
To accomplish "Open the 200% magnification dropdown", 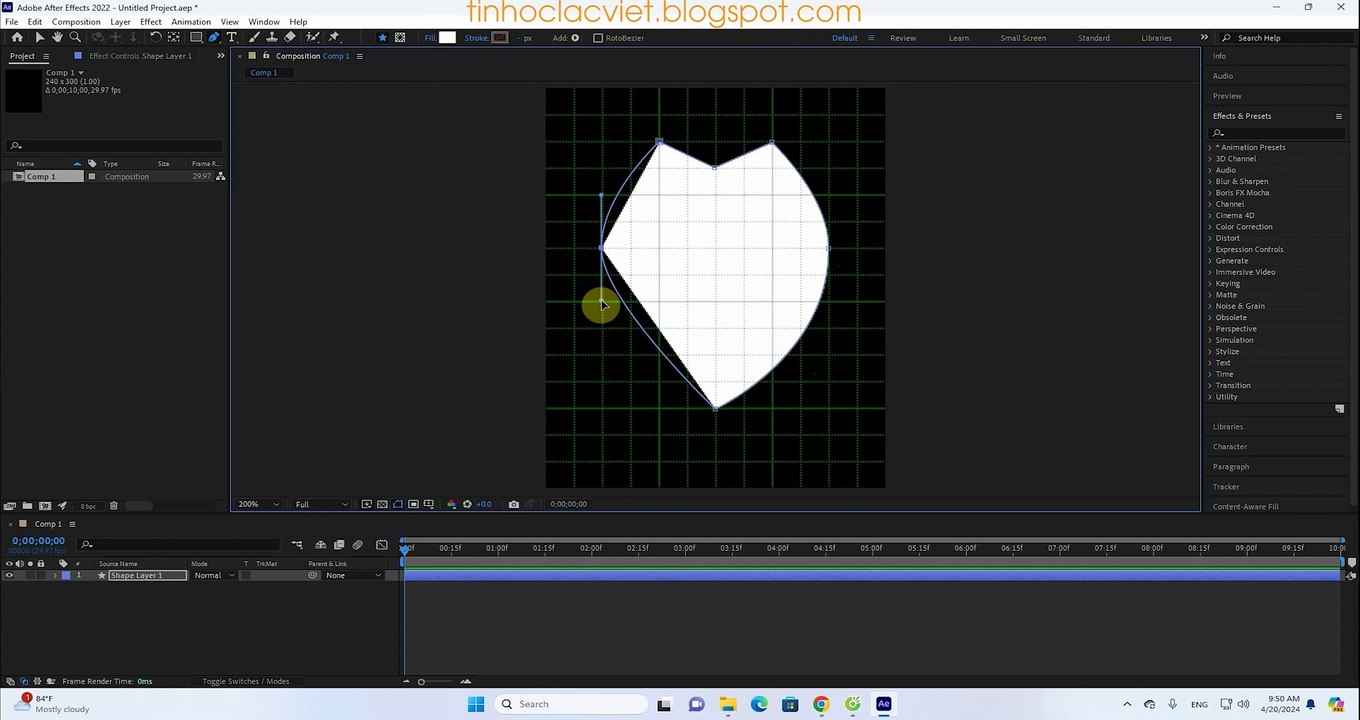I will pyautogui.click(x=258, y=504).
